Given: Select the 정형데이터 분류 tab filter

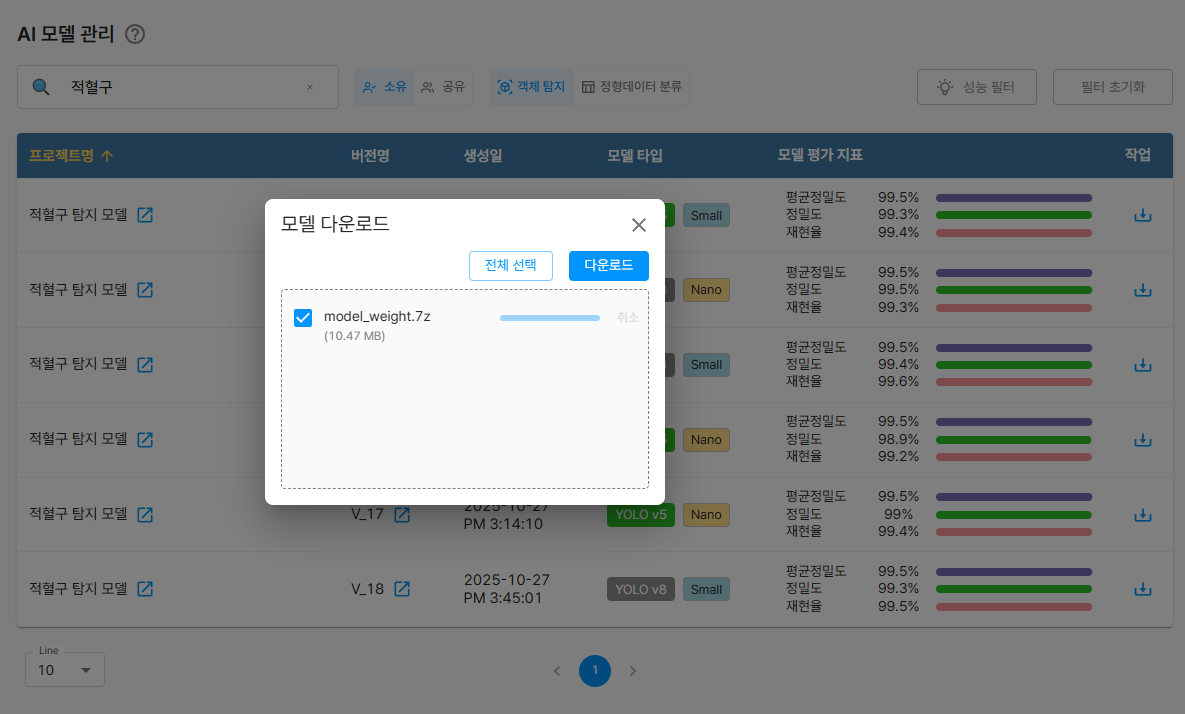Looking at the screenshot, I should (632, 87).
